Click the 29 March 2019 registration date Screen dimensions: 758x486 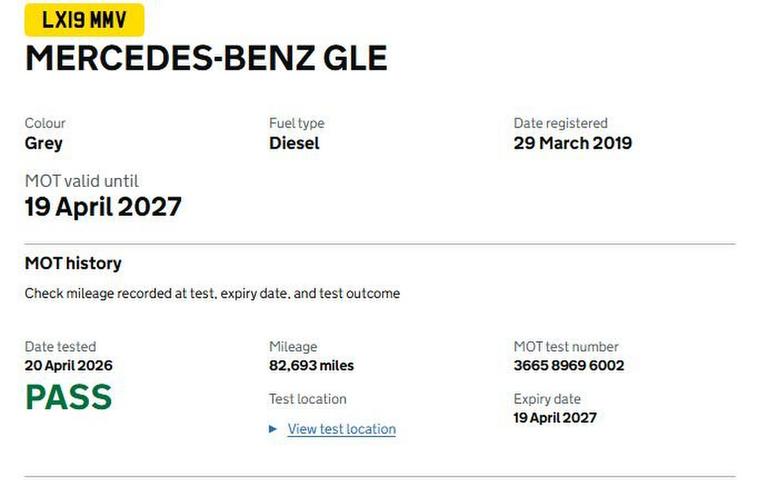tap(572, 143)
